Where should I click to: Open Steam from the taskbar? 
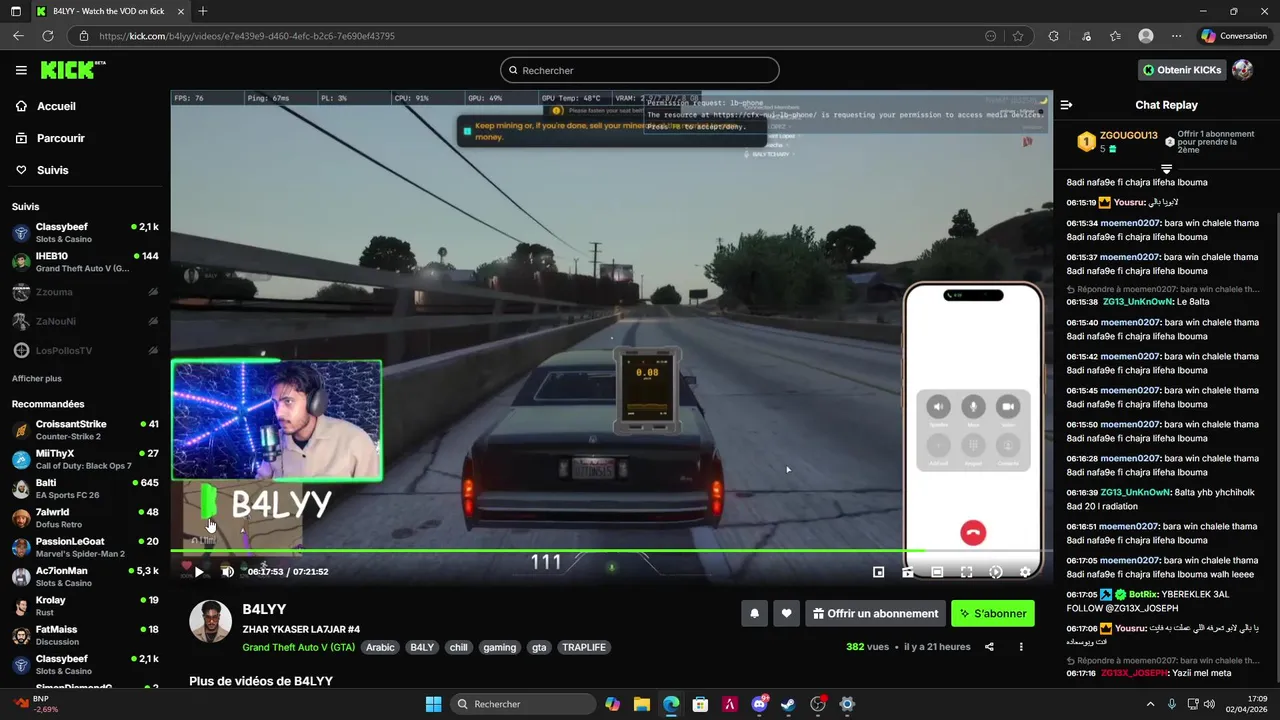788,704
